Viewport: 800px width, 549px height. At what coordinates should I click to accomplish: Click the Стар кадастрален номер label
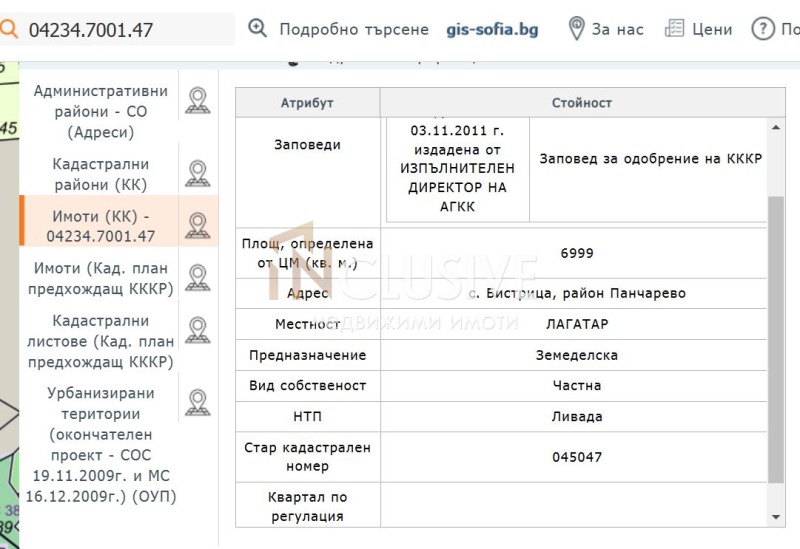(x=307, y=457)
